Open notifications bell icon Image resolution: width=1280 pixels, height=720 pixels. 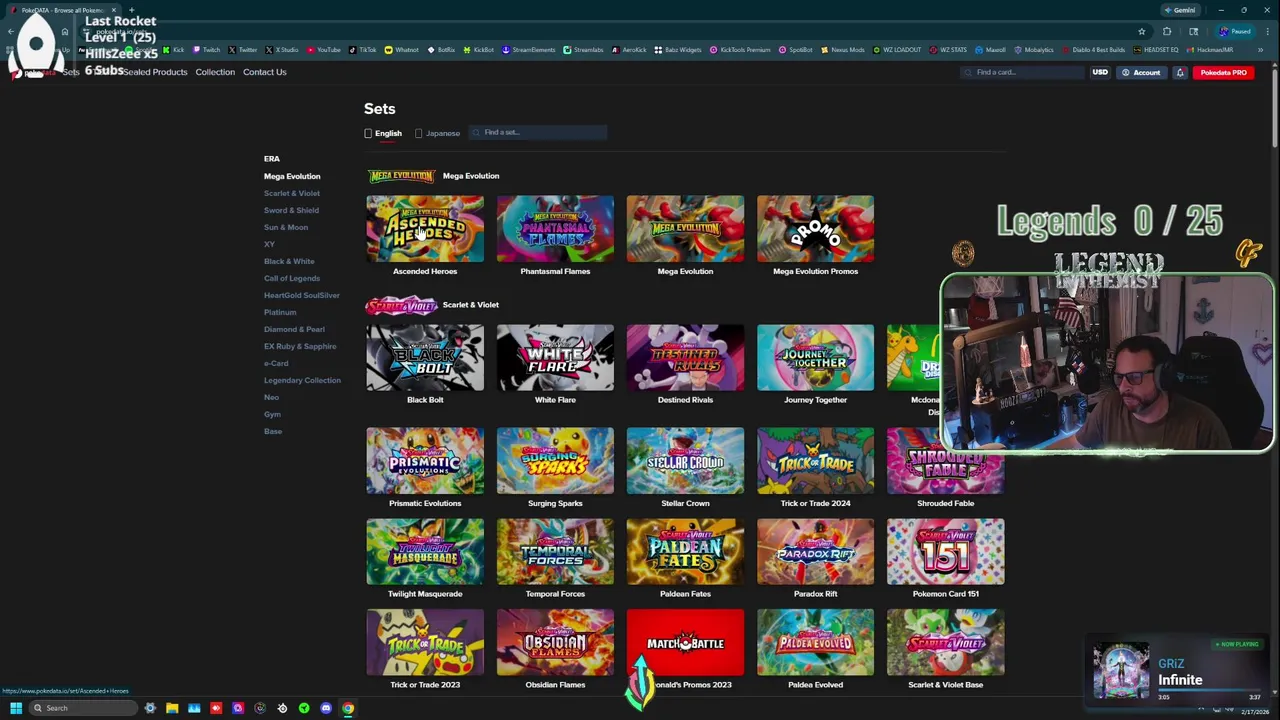(x=1180, y=72)
